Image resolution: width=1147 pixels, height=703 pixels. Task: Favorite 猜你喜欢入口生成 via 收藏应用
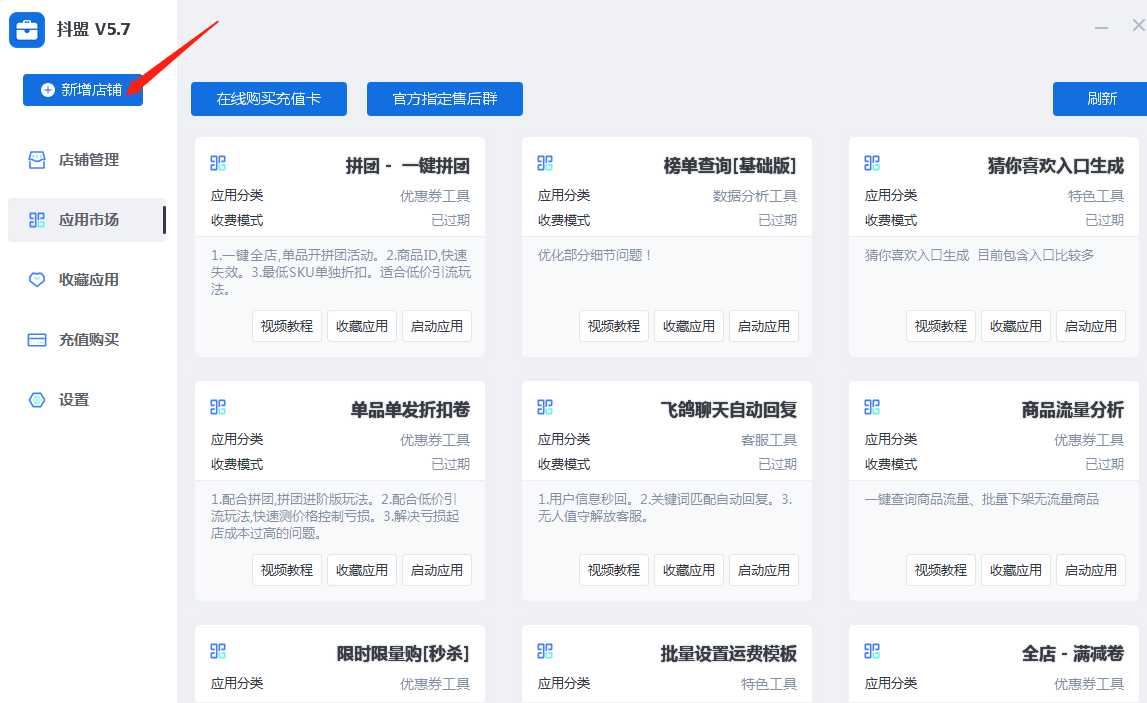coord(1016,326)
